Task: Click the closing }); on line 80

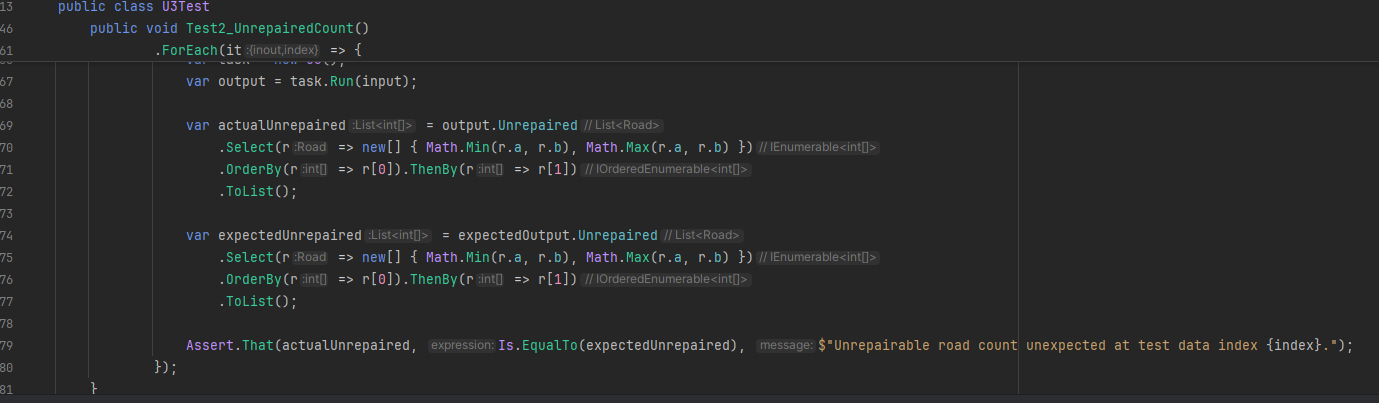Action: [x=166, y=367]
